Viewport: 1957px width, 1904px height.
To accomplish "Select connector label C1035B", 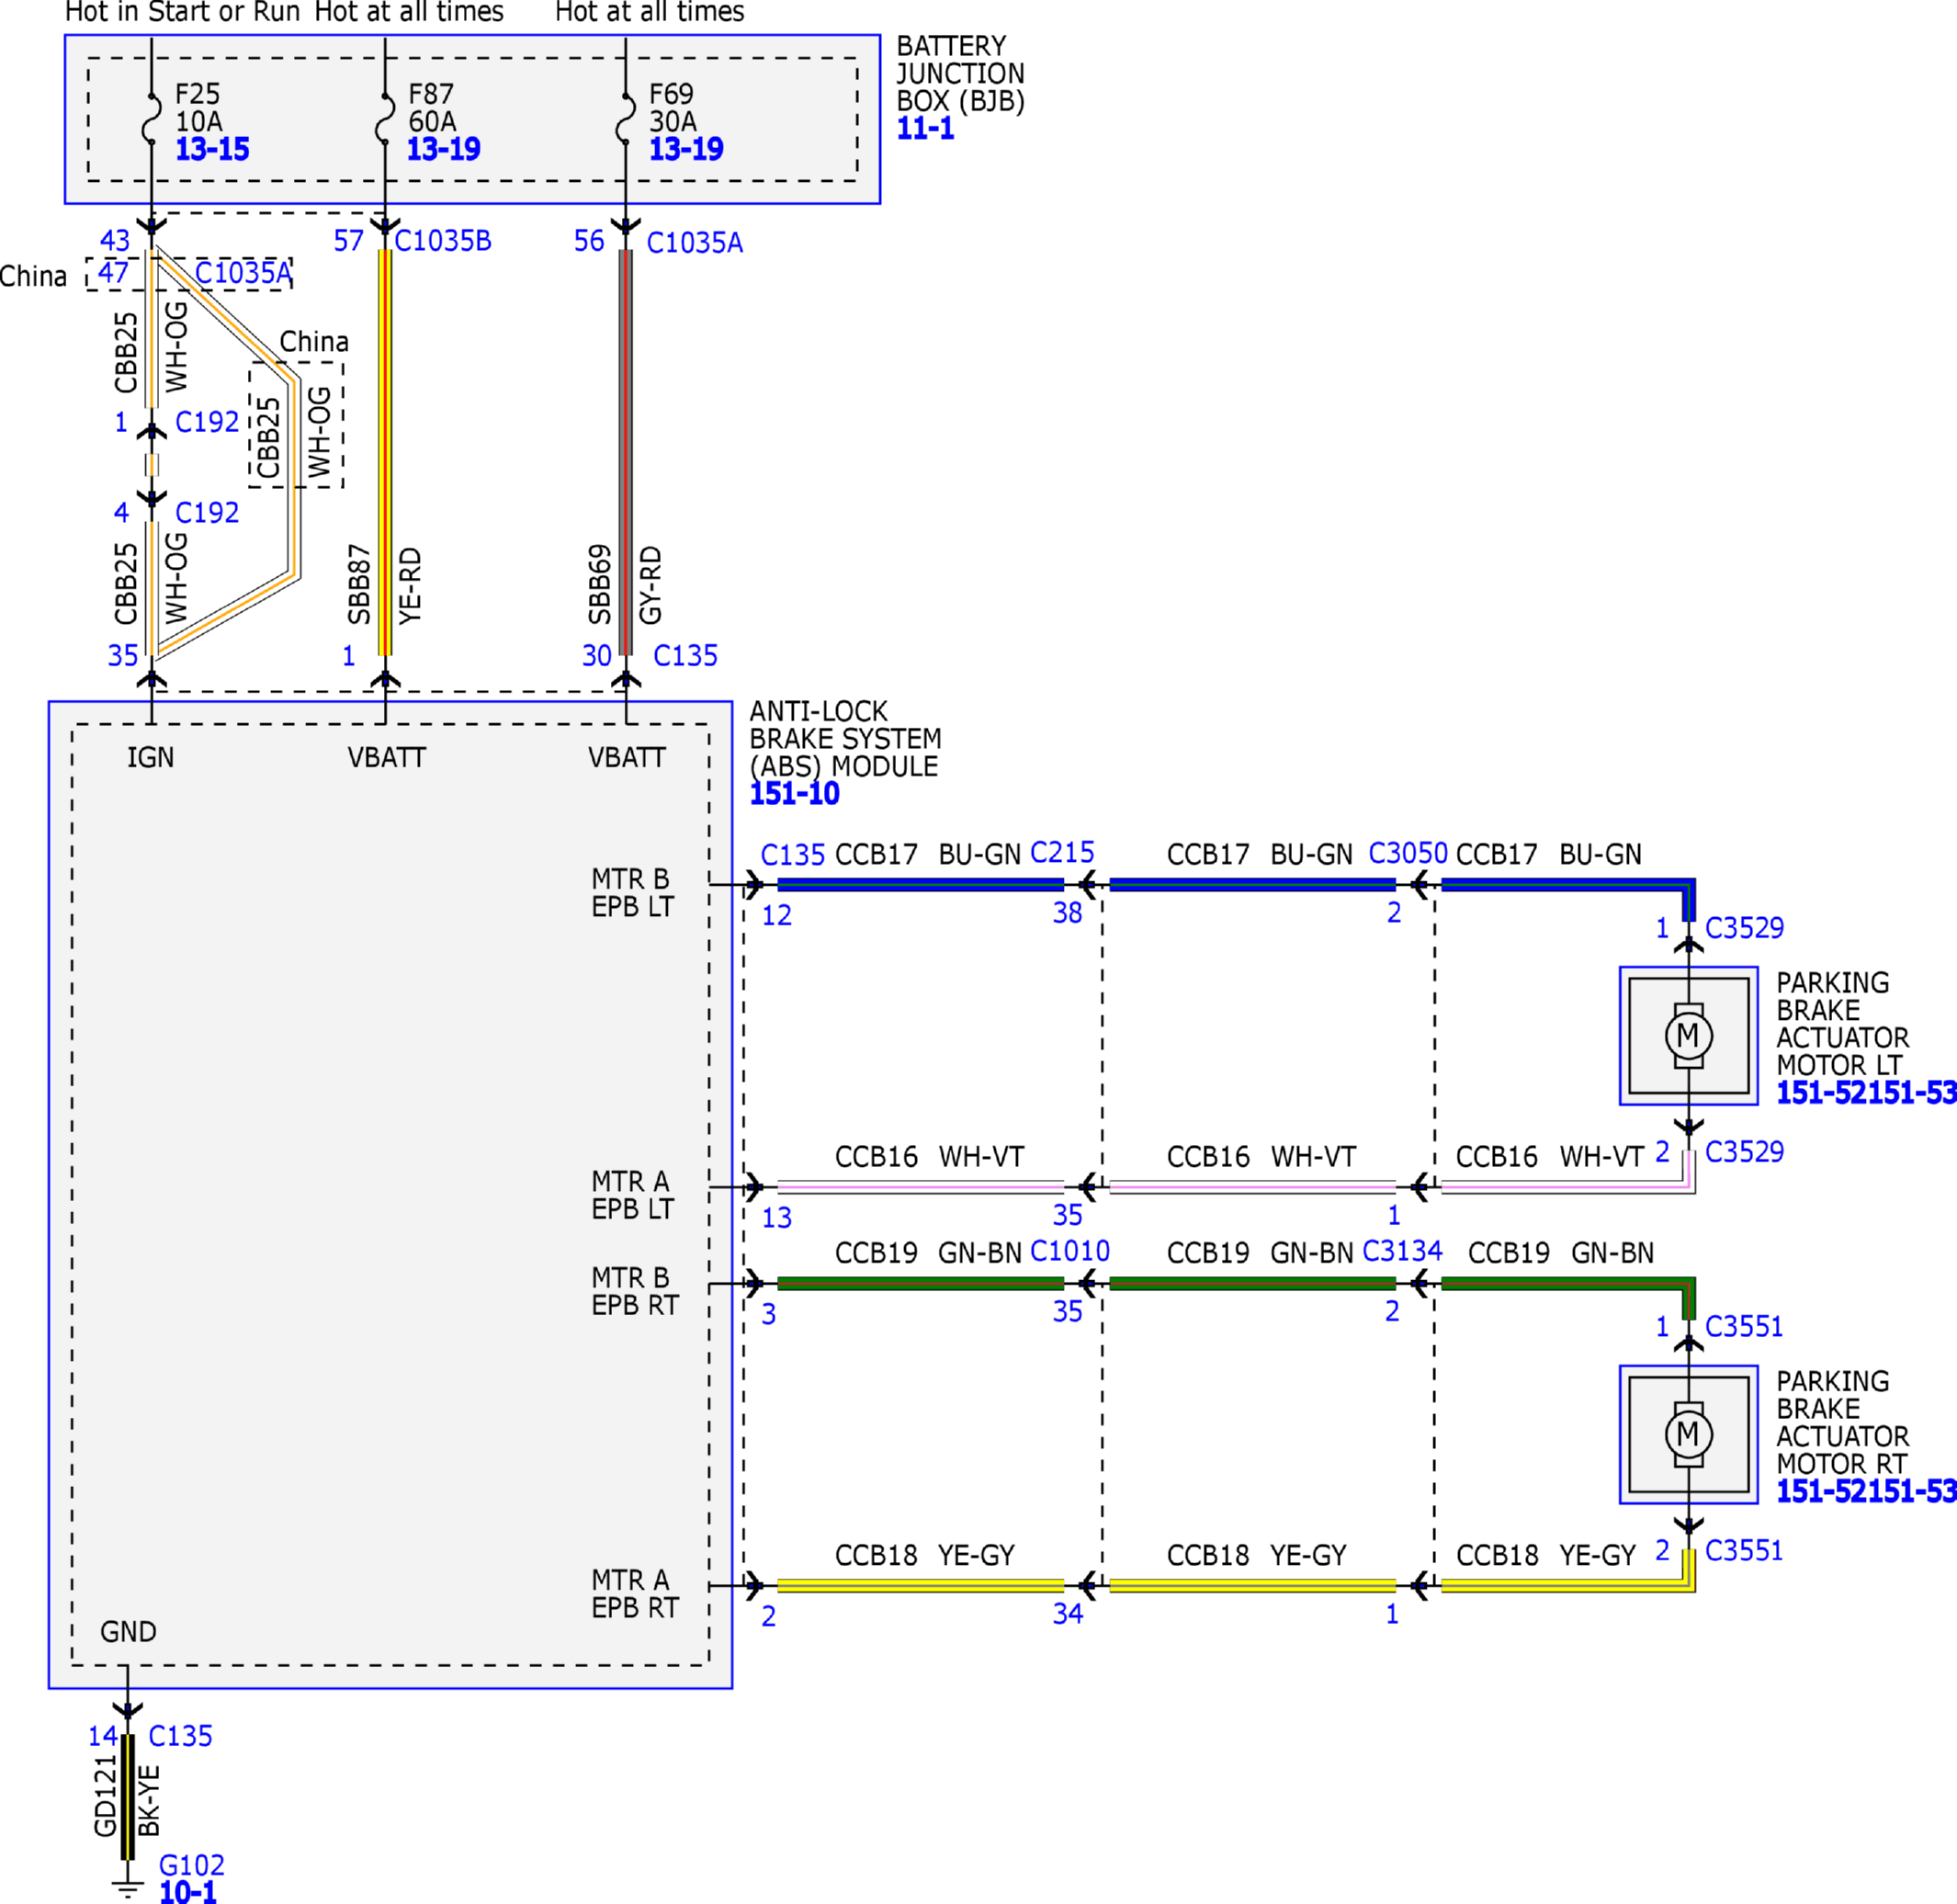I will 443,241.
